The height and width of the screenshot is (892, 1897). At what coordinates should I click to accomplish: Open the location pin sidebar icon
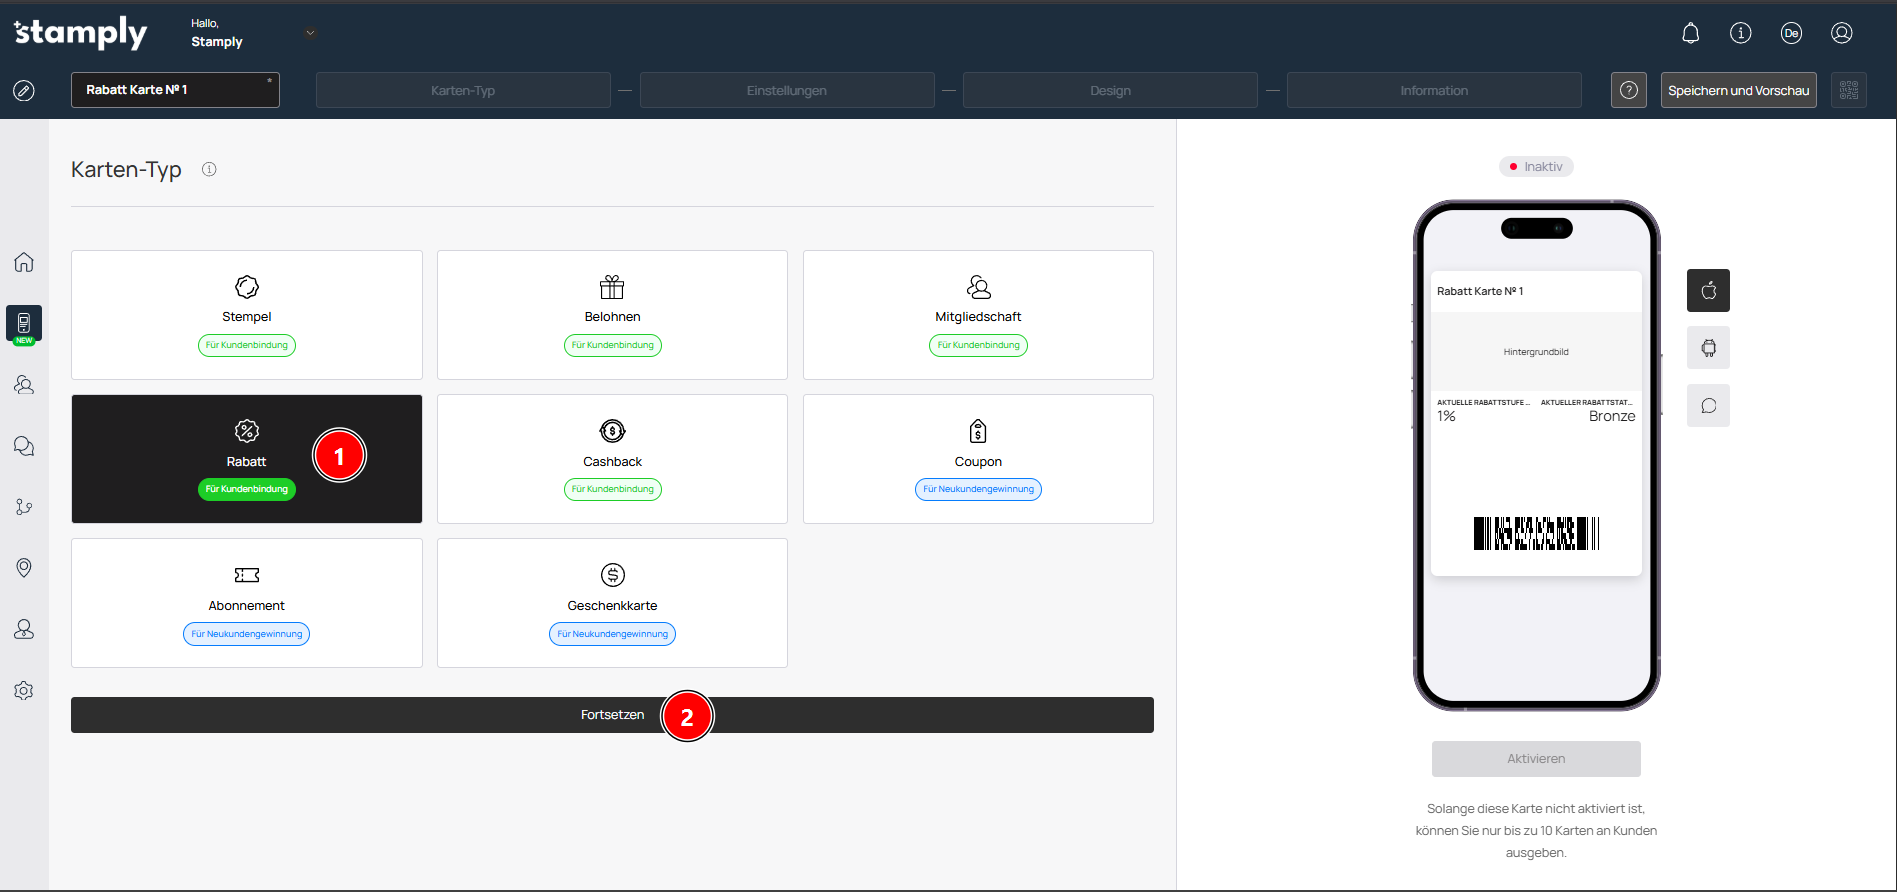(24, 568)
